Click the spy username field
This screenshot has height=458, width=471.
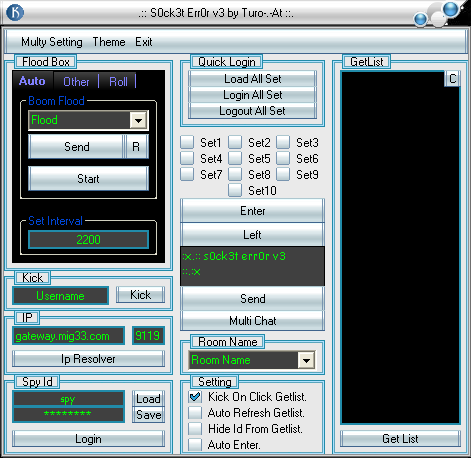[x=68, y=399]
